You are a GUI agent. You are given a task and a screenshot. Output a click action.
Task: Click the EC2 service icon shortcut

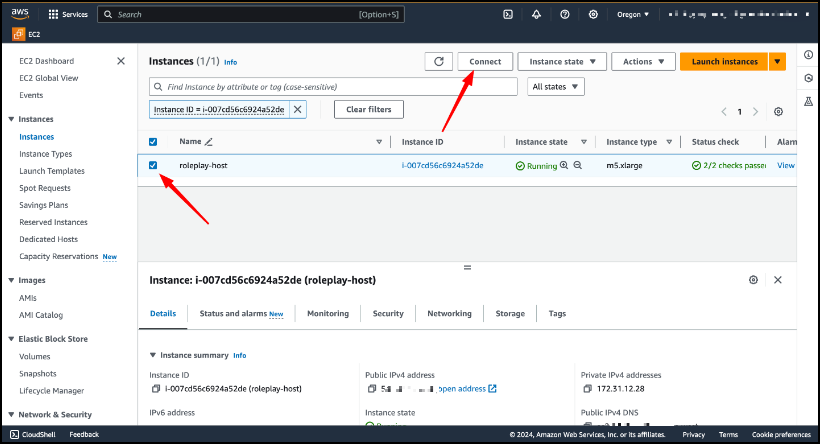[x=18, y=35]
